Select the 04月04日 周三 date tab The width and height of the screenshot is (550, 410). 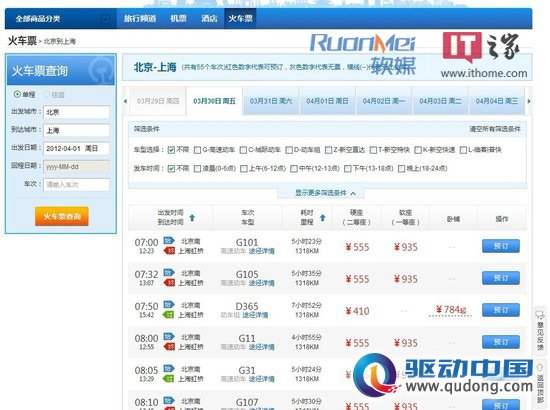coord(497,101)
